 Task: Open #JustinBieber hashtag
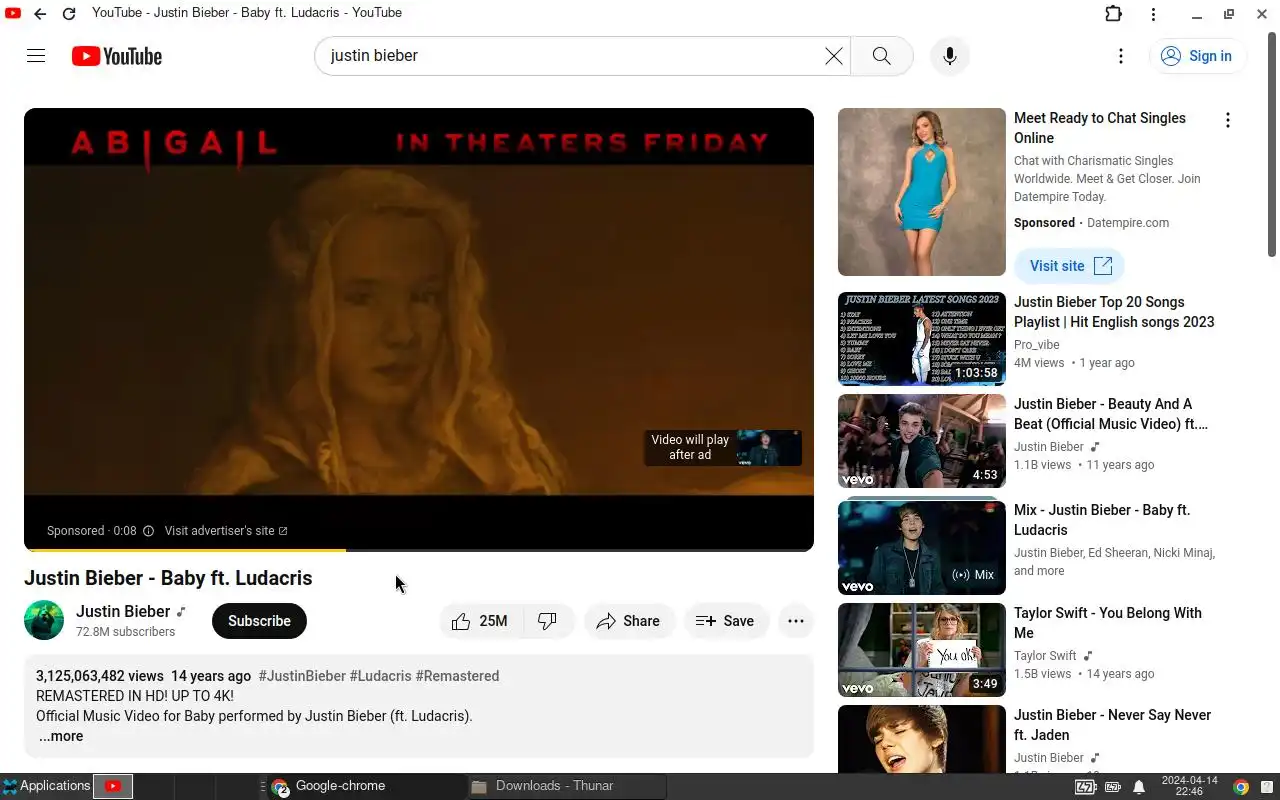tap(302, 676)
